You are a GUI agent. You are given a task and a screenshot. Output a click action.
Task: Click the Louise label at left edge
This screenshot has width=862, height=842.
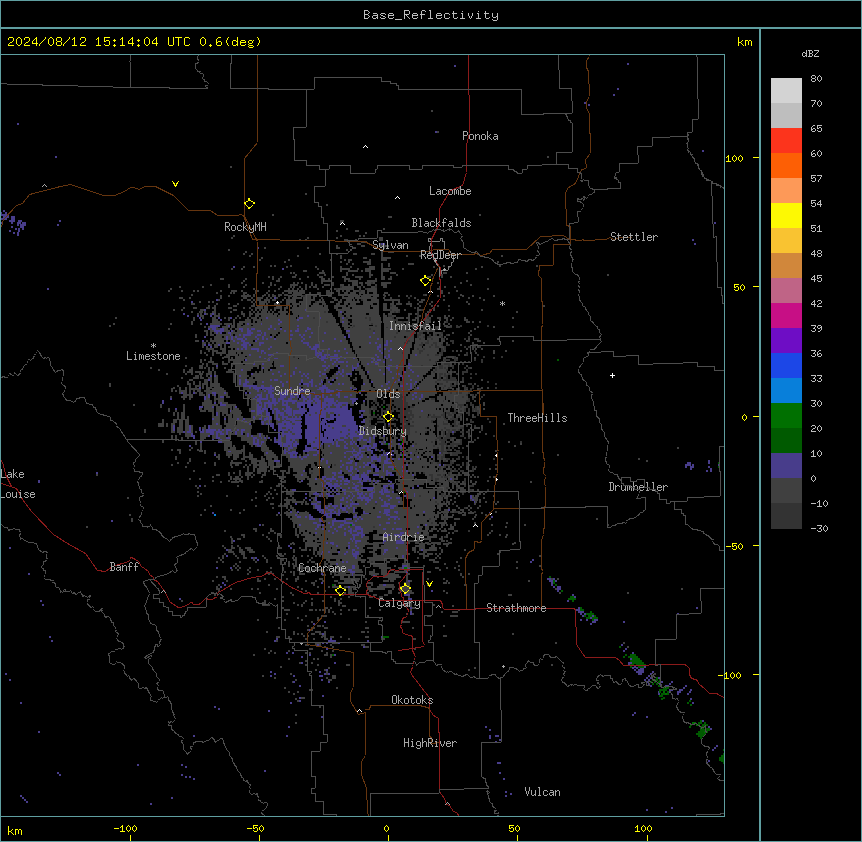18,494
